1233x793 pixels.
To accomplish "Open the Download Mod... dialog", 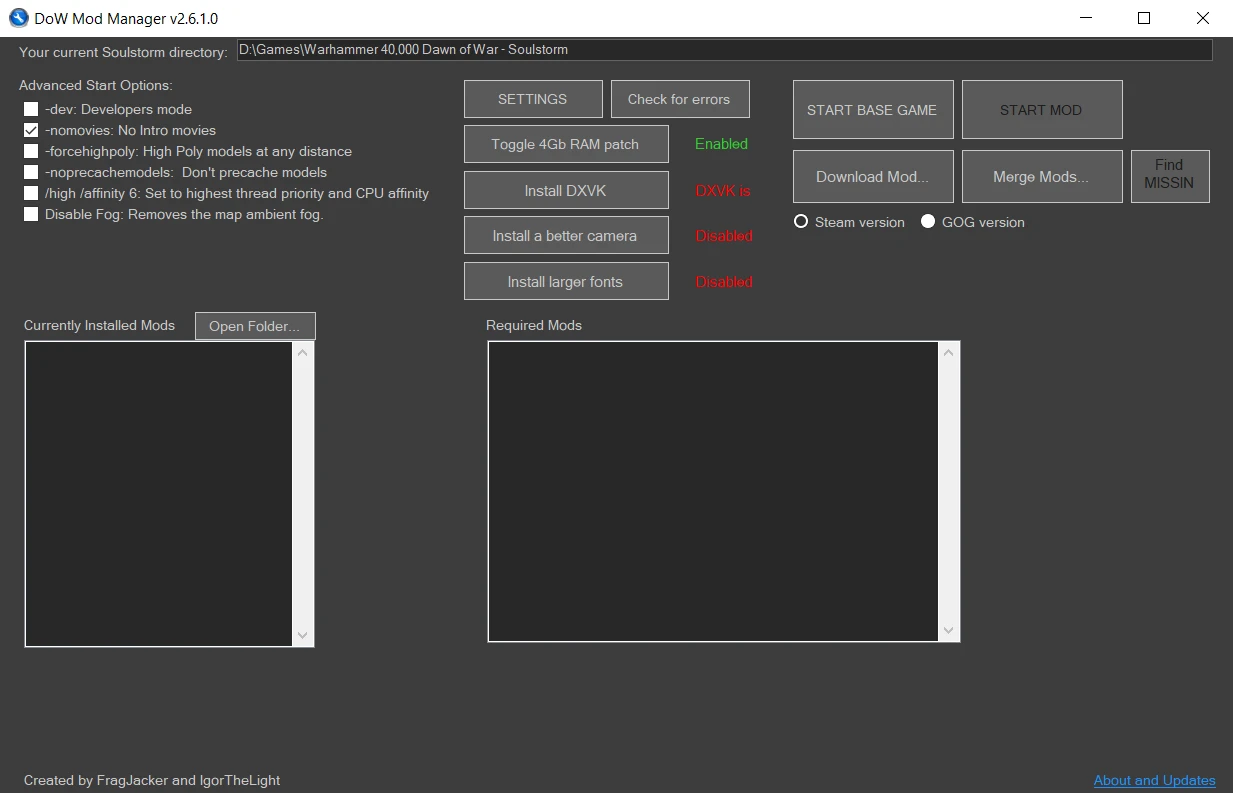I will [x=873, y=177].
